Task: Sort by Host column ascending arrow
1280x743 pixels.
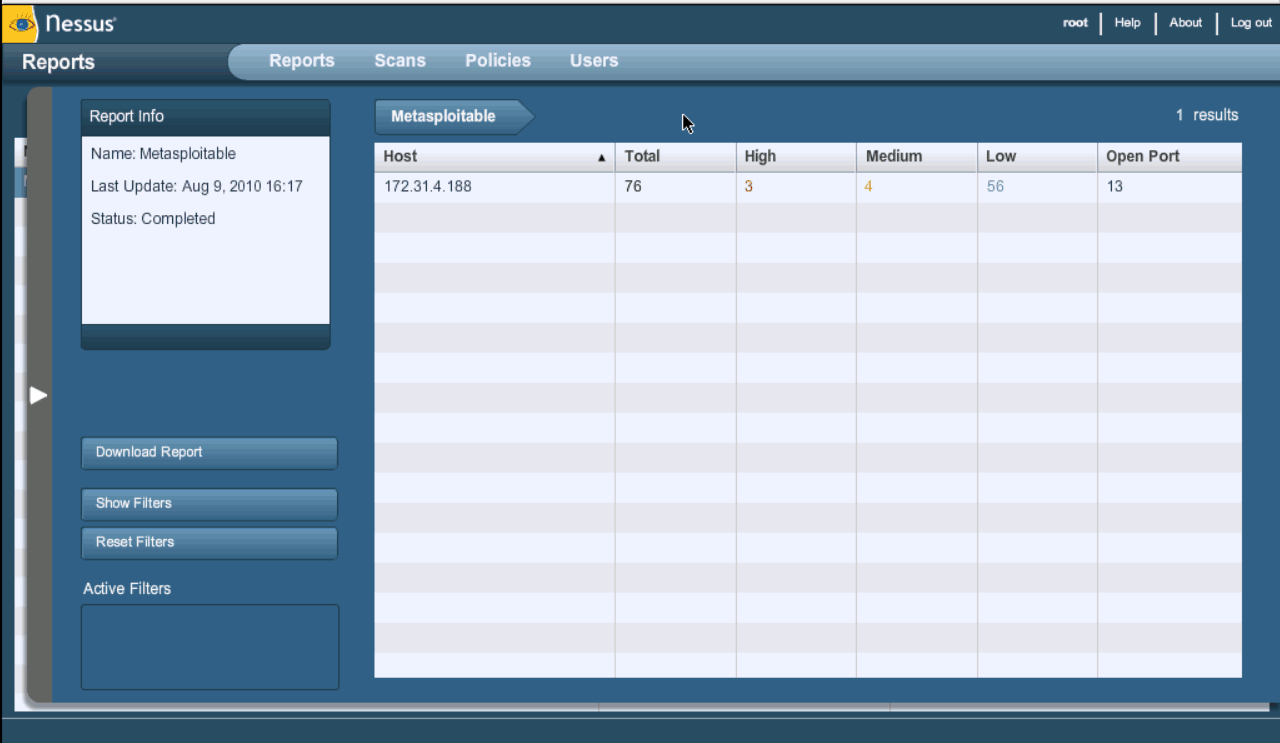Action: (602, 158)
